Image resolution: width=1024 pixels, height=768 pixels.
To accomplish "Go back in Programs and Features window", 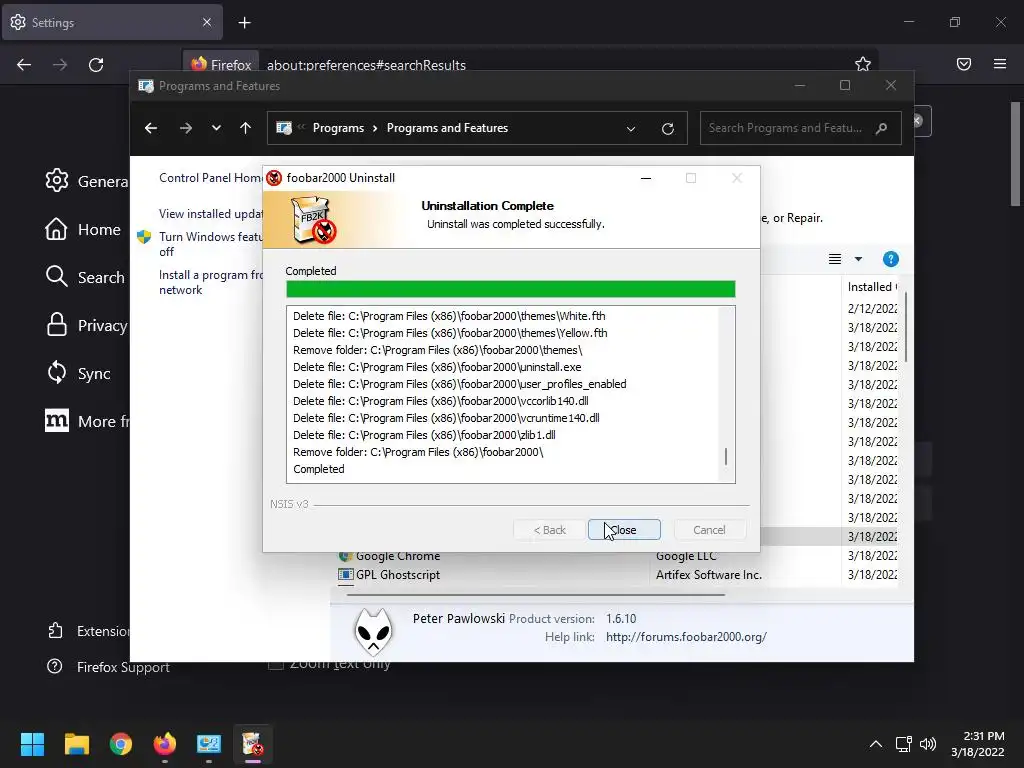I will click(151, 128).
